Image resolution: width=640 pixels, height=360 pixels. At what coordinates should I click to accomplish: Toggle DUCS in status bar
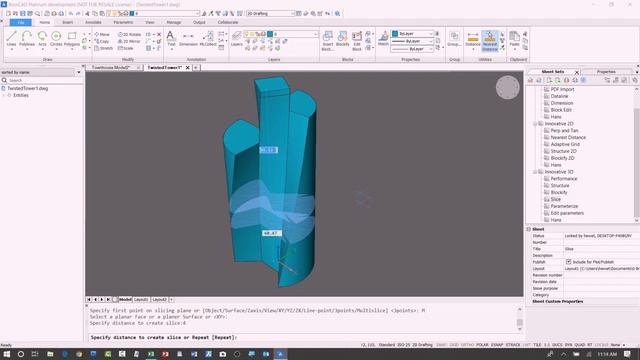coord(557,345)
